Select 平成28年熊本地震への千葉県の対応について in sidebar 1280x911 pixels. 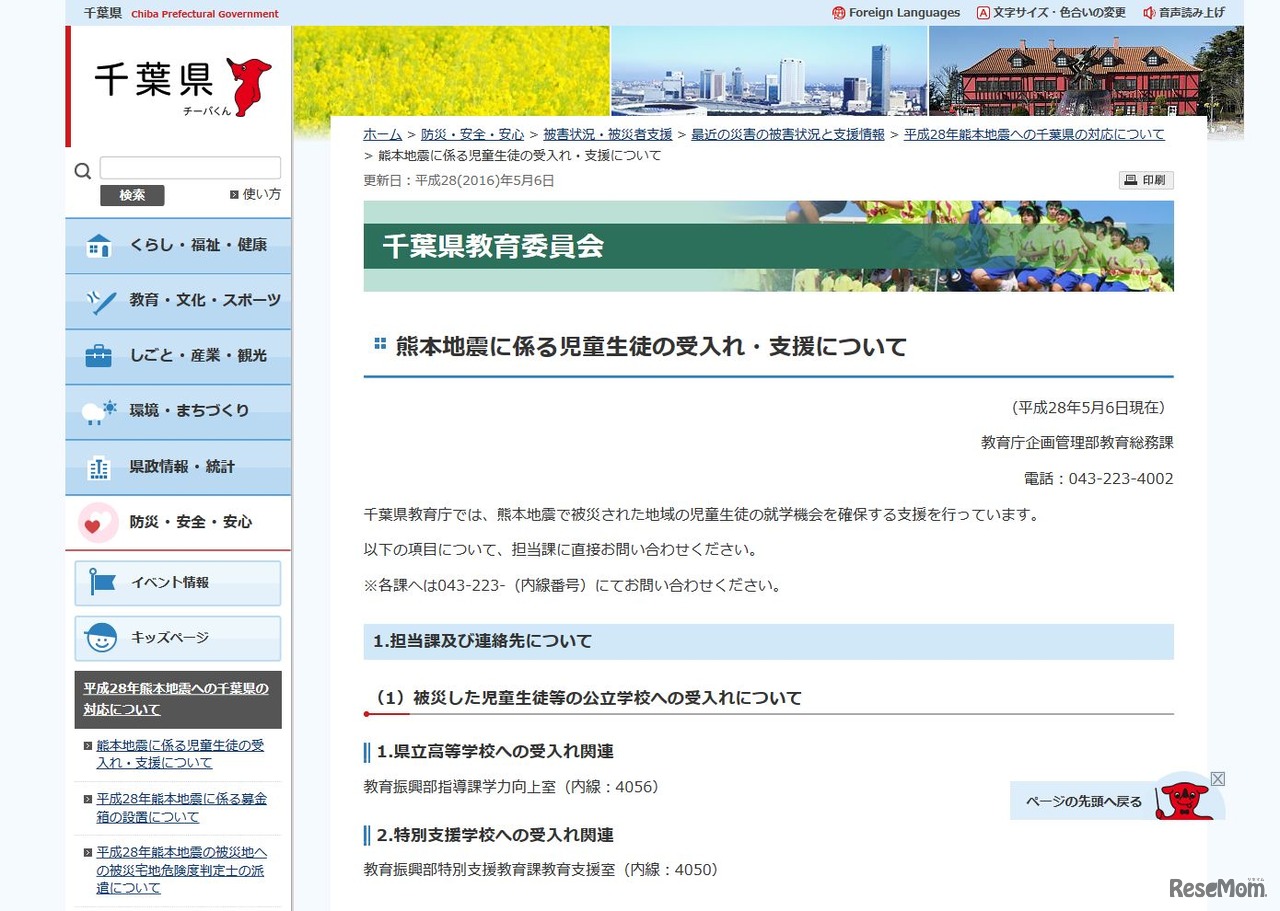click(177, 699)
